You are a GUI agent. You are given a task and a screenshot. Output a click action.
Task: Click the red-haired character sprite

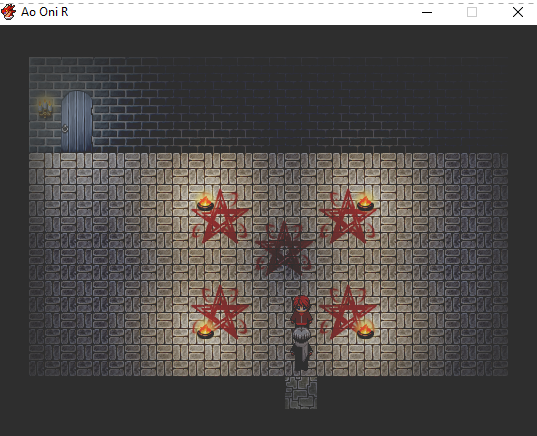[301, 312]
